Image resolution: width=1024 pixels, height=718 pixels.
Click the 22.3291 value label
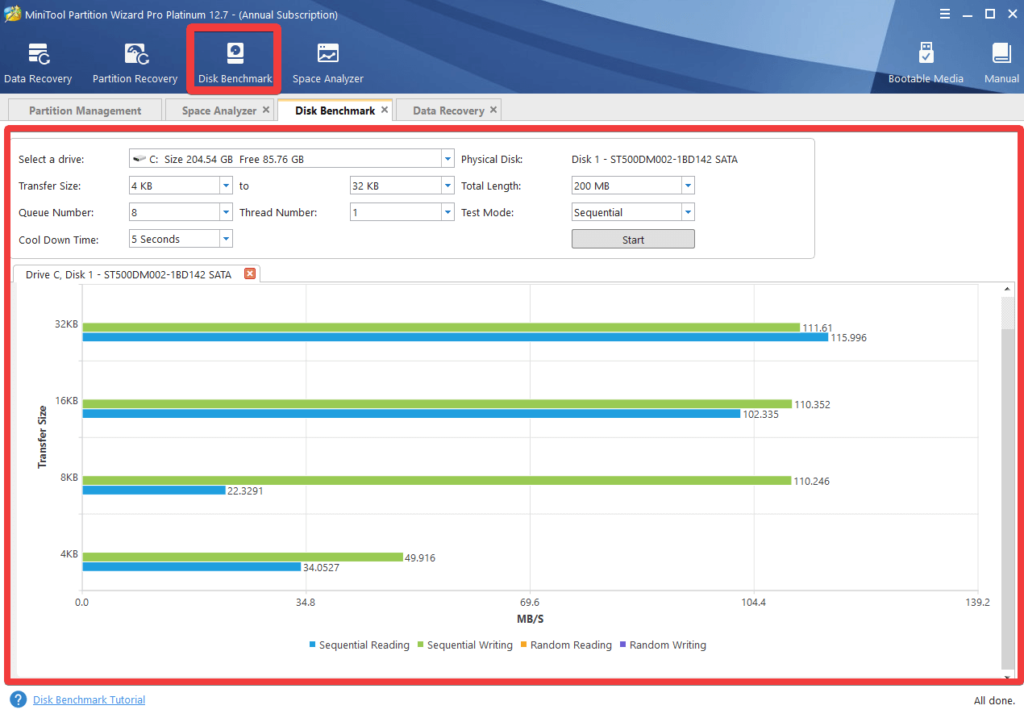tap(245, 491)
